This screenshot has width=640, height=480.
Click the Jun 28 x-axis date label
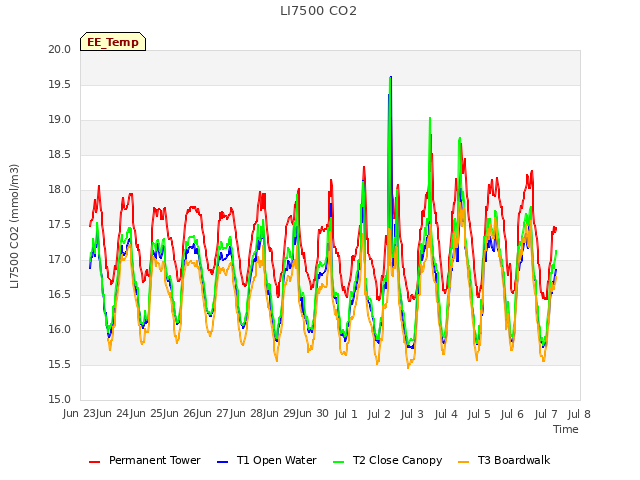pos(247,414)
